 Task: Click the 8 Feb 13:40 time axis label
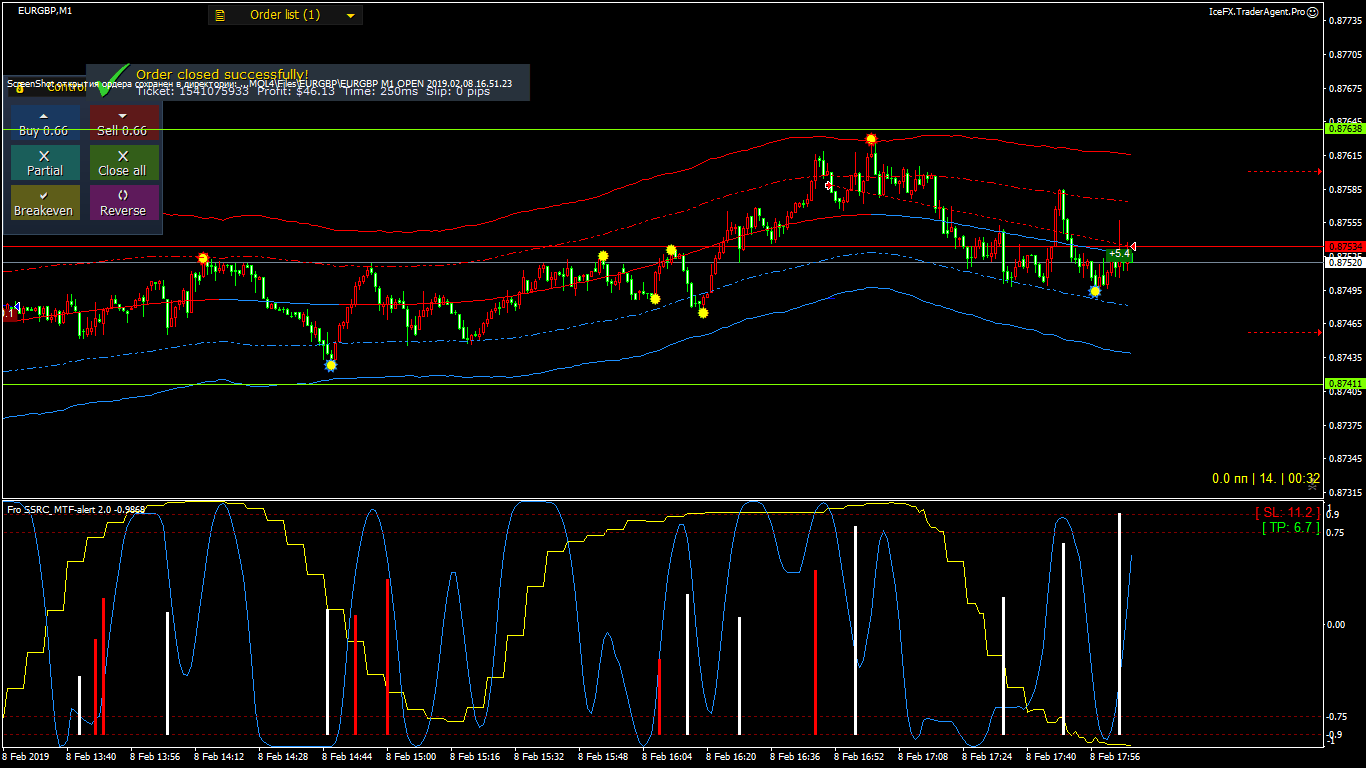click(x=91, y=757)
